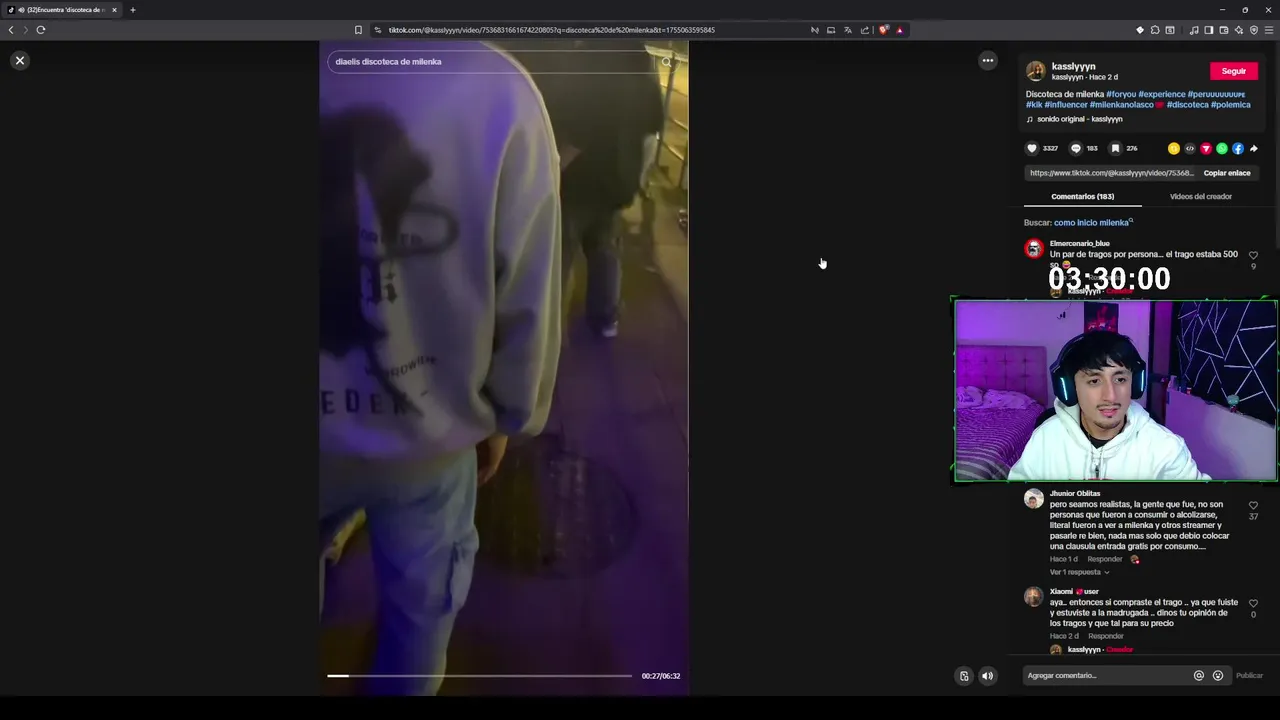
Task: Switch to Comentarios (183) tab
Action: coord(1082,197)
